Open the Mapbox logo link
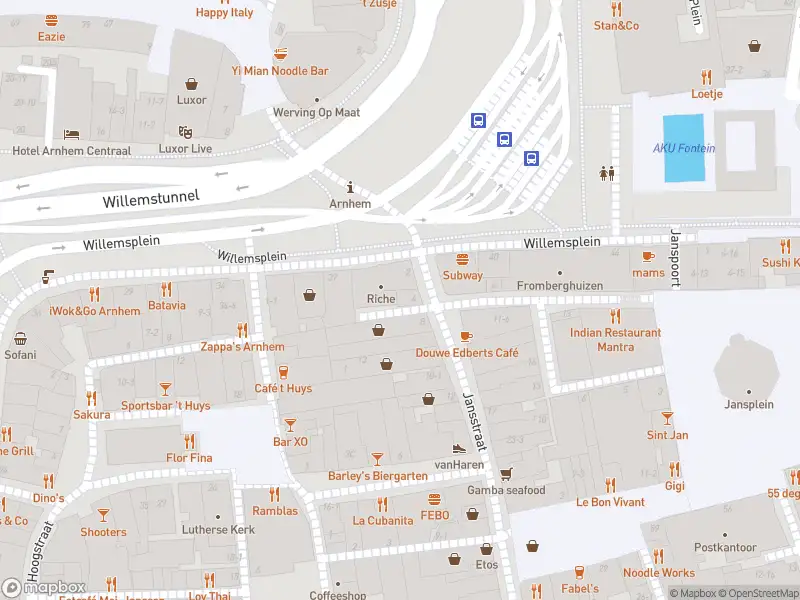 pos(44,587)
